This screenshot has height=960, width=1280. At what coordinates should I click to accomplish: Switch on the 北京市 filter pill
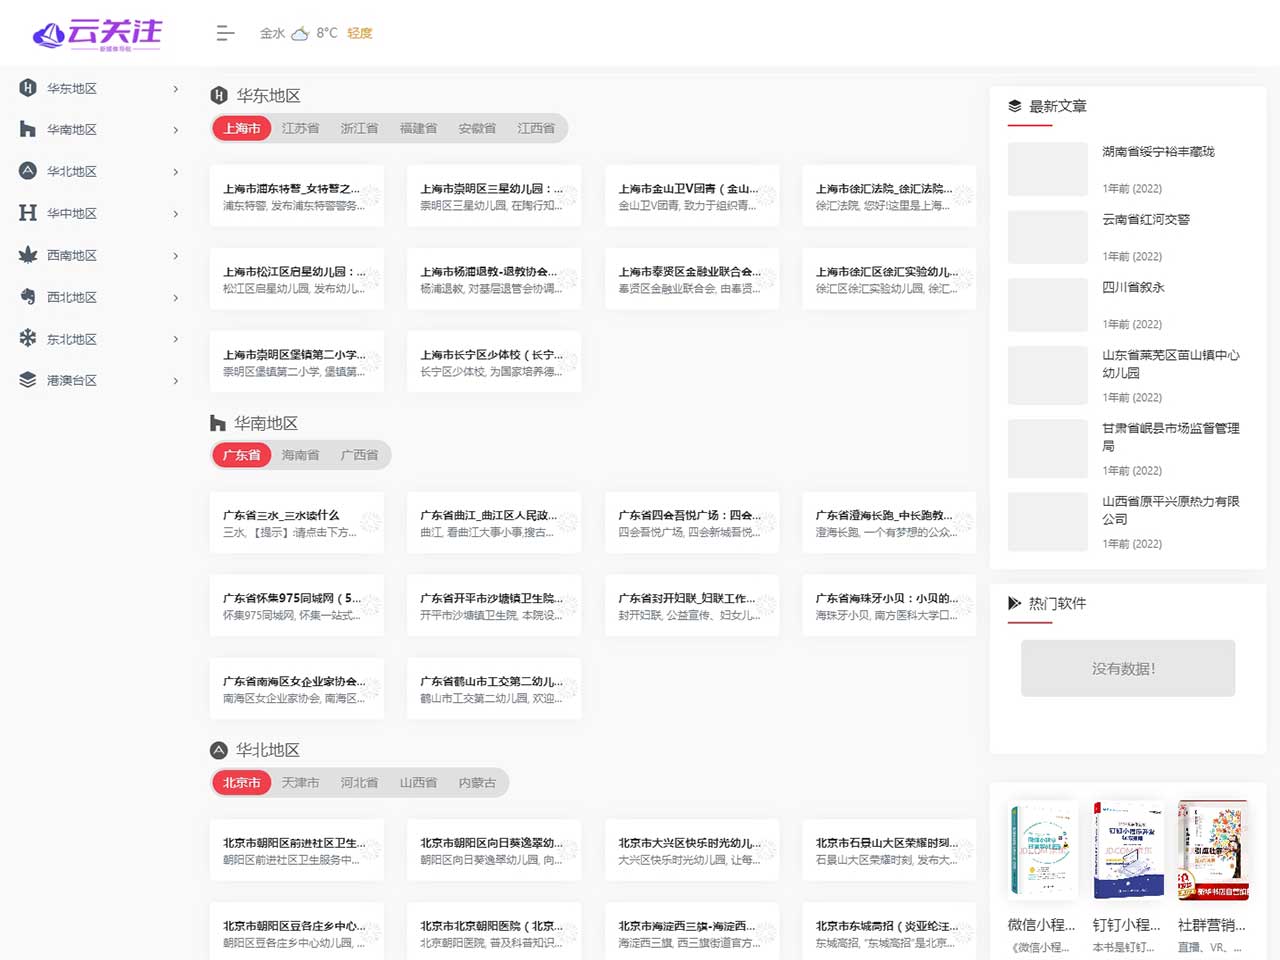click(240, 782)
